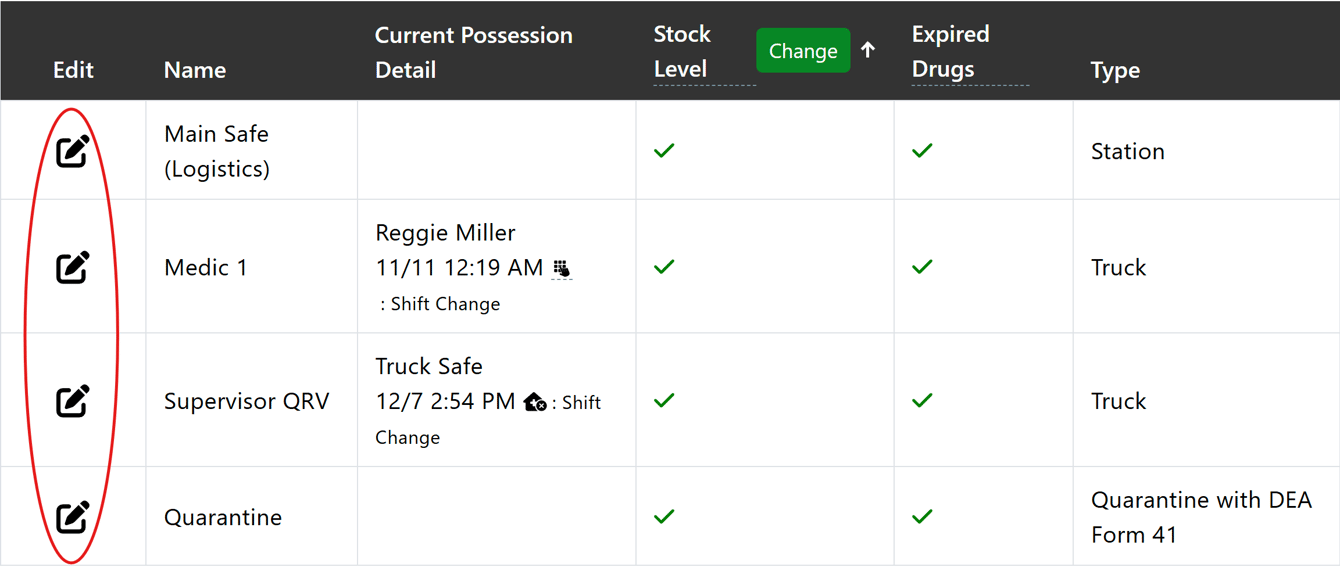Click Quarantine with DEA Form 41 type cell

pos(1200,517)
